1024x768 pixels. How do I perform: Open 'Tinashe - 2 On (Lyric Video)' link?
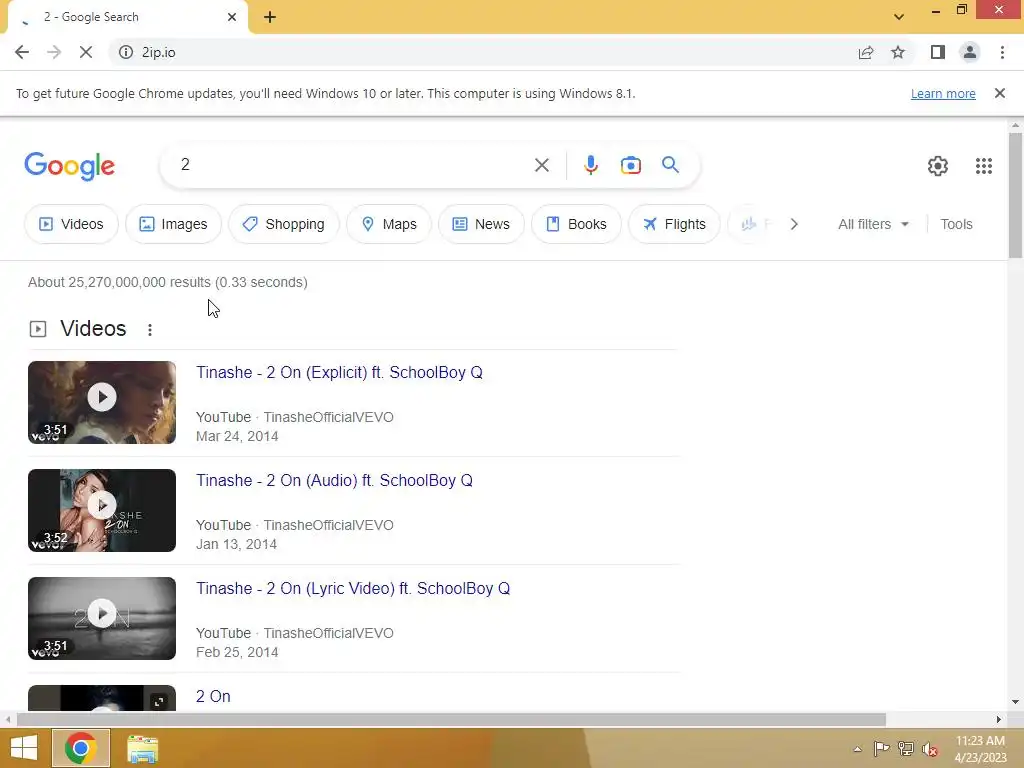[x=353, y=588]
